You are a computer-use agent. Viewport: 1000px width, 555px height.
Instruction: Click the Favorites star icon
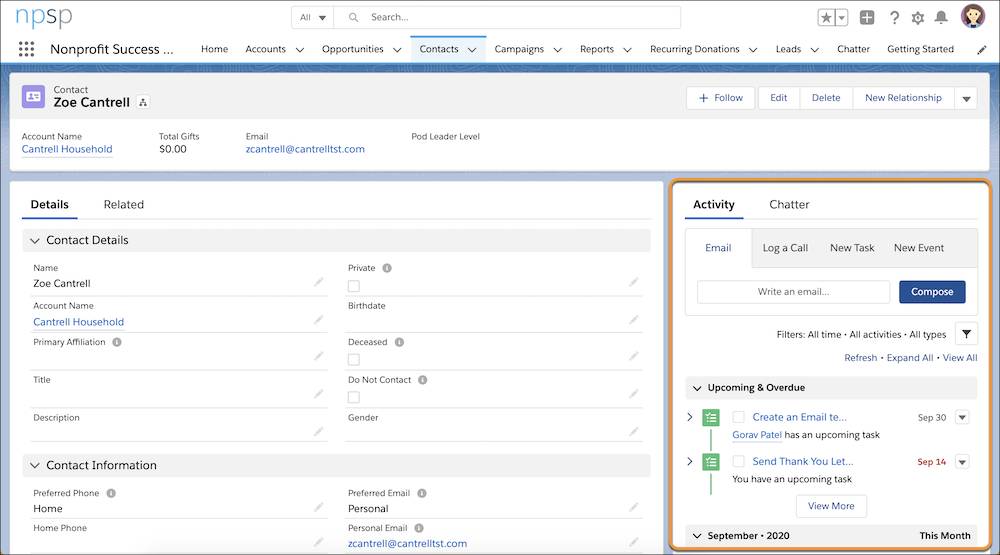click(826, 18)
